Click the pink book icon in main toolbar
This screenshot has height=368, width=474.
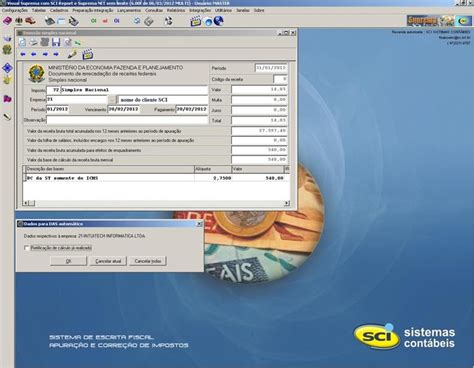click(x=7, y=21)
